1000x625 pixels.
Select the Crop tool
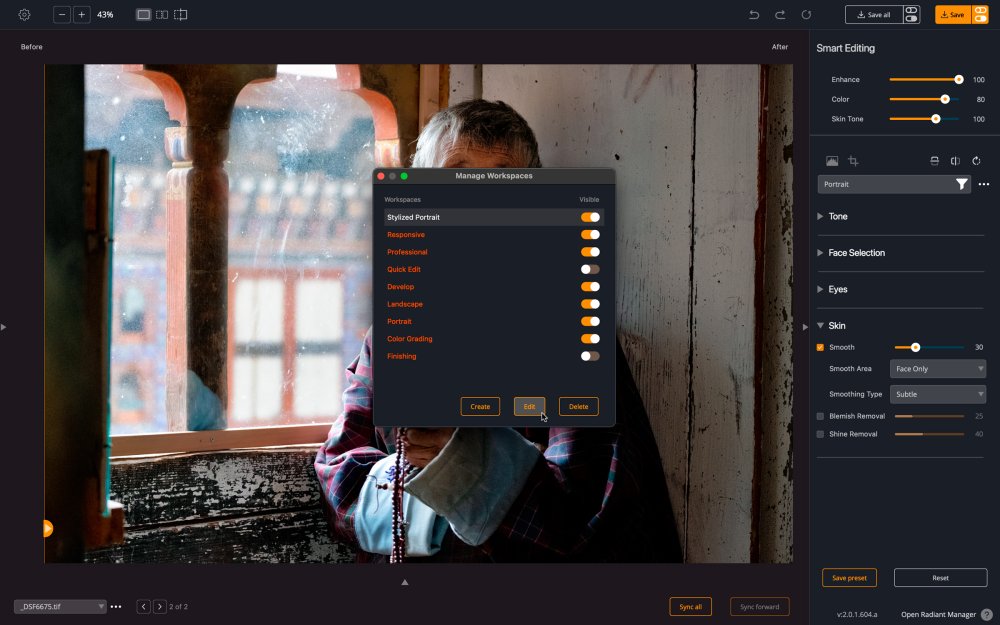point(853,161)
